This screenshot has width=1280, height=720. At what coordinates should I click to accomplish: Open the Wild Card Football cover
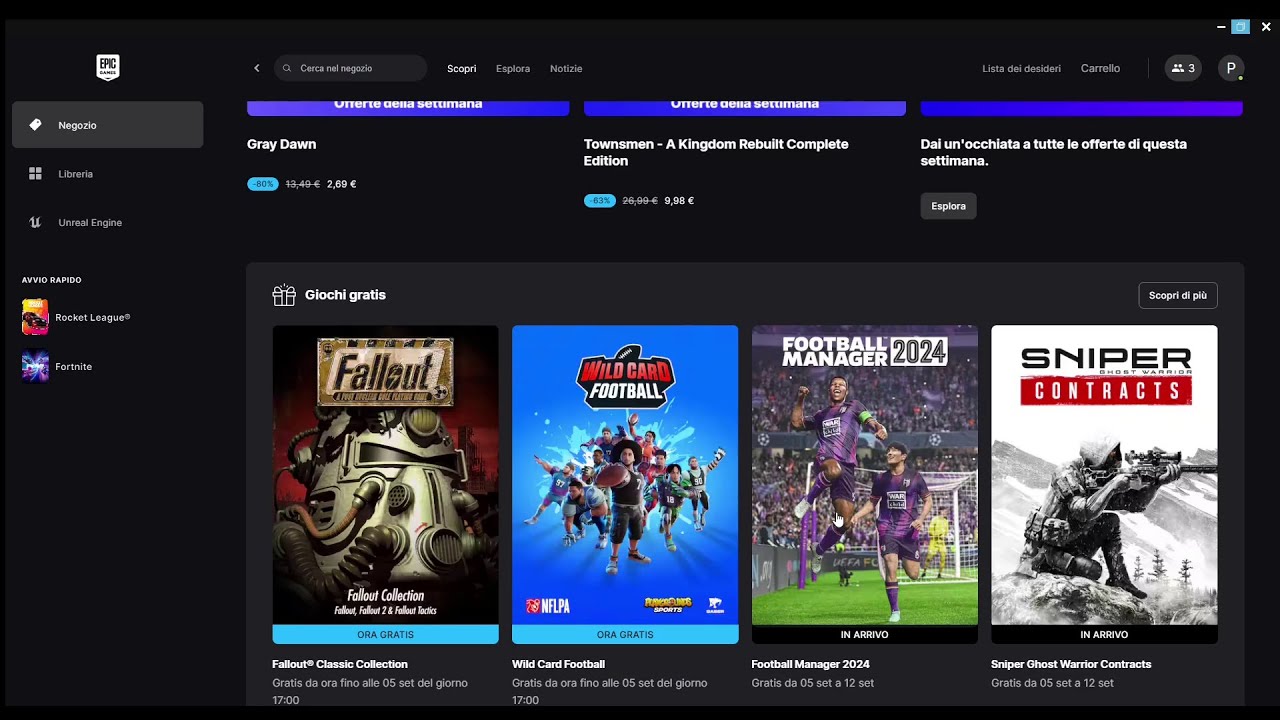click(625, 475)
